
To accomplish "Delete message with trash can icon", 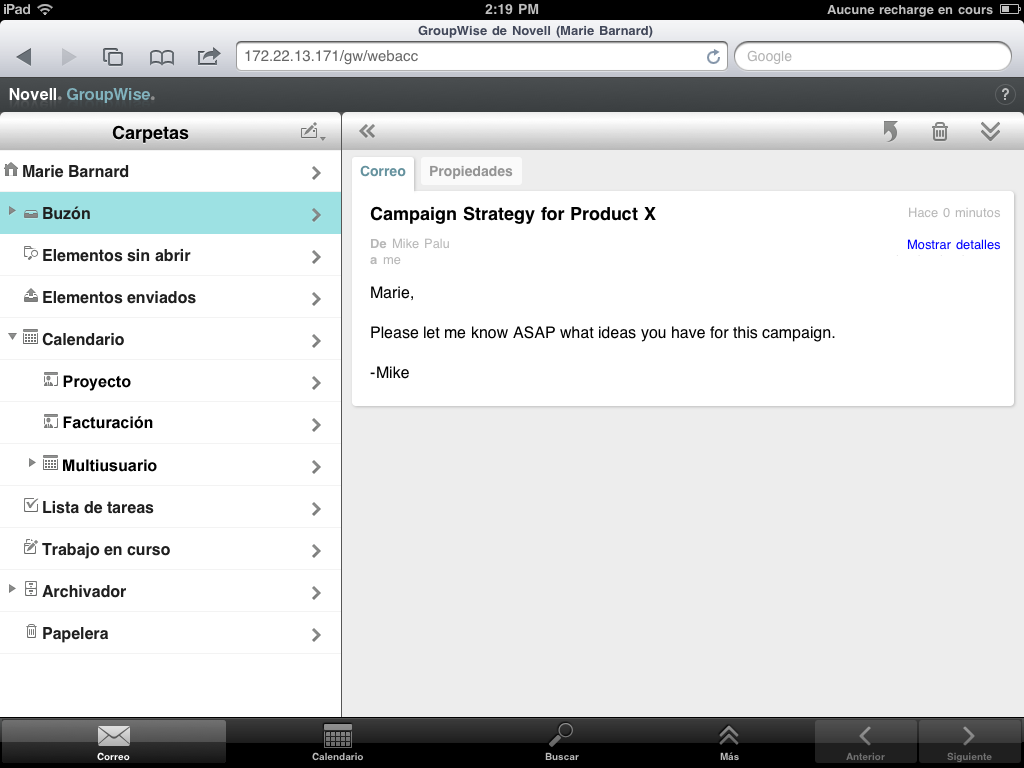I will click(x=940, y=131).
